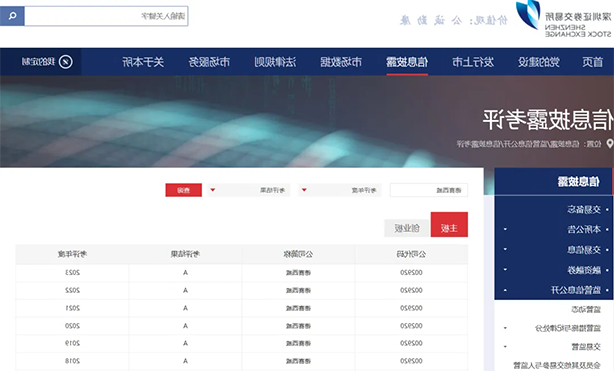Open 监管信息公开 in the sidebar
The width and height of the screenshot is (614, 371).
576,290
